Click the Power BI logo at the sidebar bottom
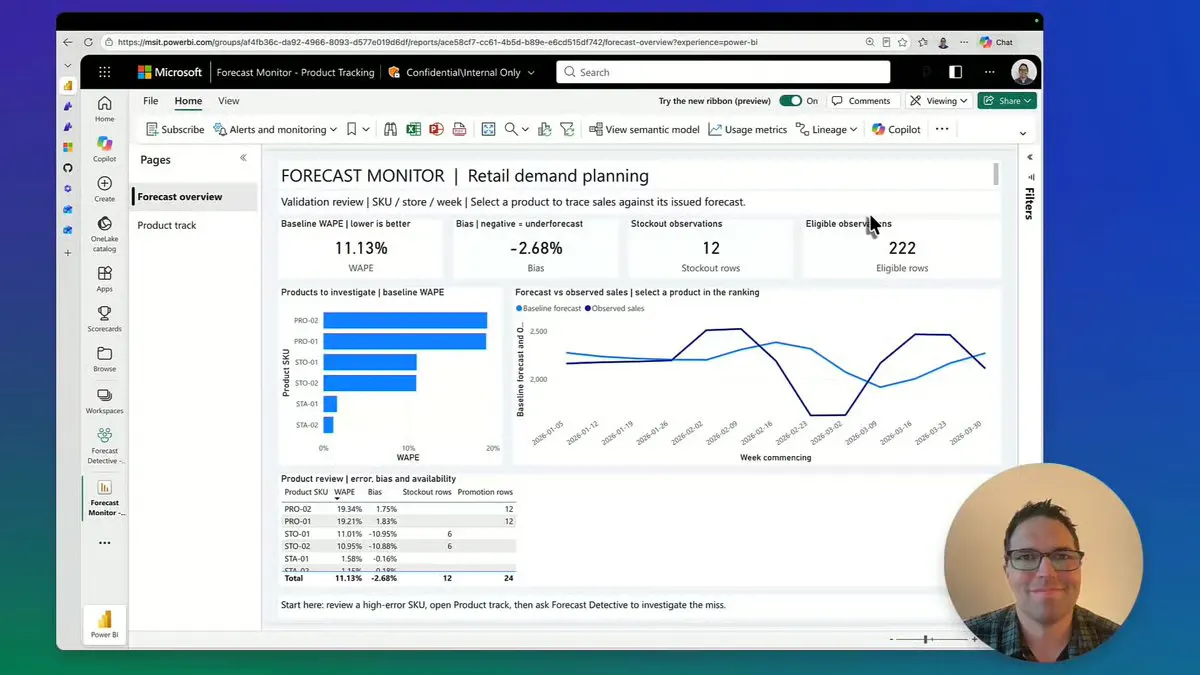1200x675 pixels. [104, 624]
